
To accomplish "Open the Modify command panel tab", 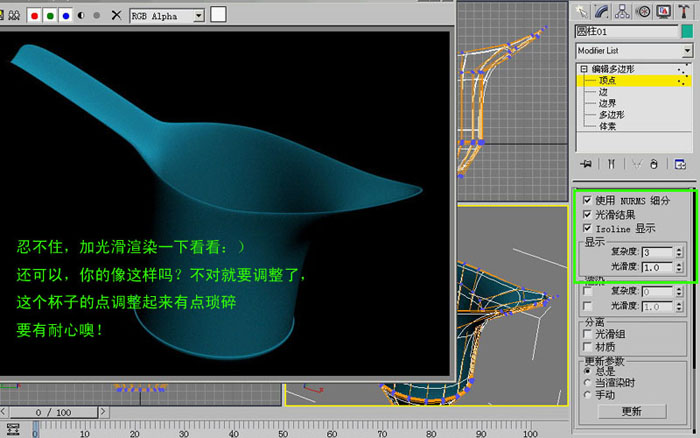I will pos(601,12).
